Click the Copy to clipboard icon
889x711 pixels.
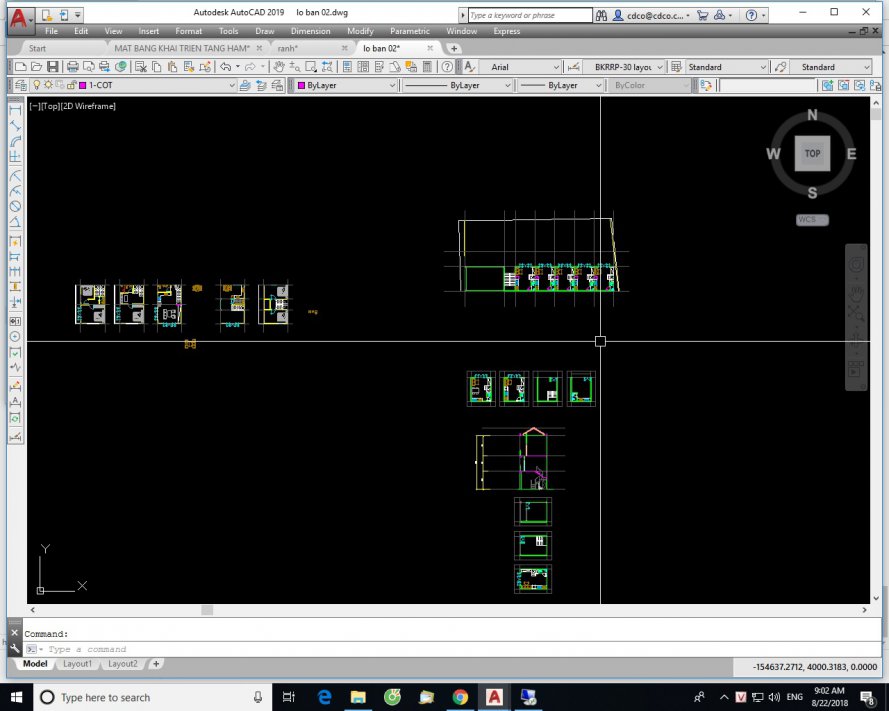pos(156,67)
